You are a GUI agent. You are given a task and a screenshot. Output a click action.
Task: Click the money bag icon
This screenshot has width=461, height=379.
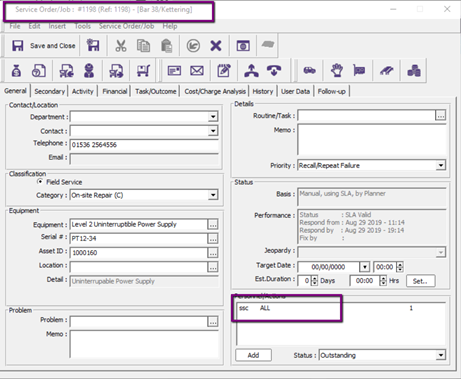pos(16,71)
